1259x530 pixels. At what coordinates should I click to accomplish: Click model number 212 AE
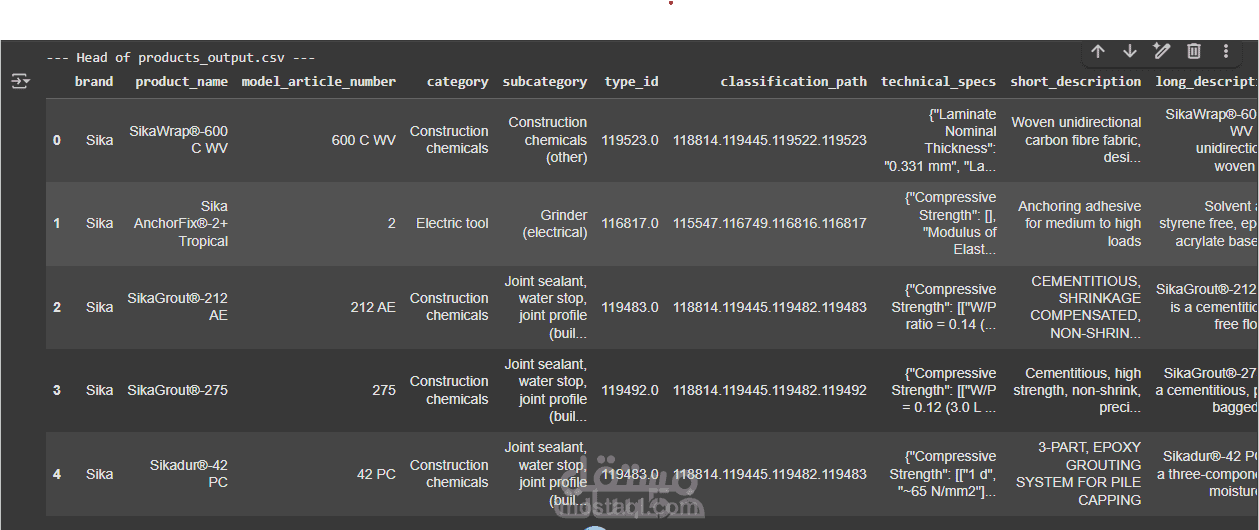373,308
